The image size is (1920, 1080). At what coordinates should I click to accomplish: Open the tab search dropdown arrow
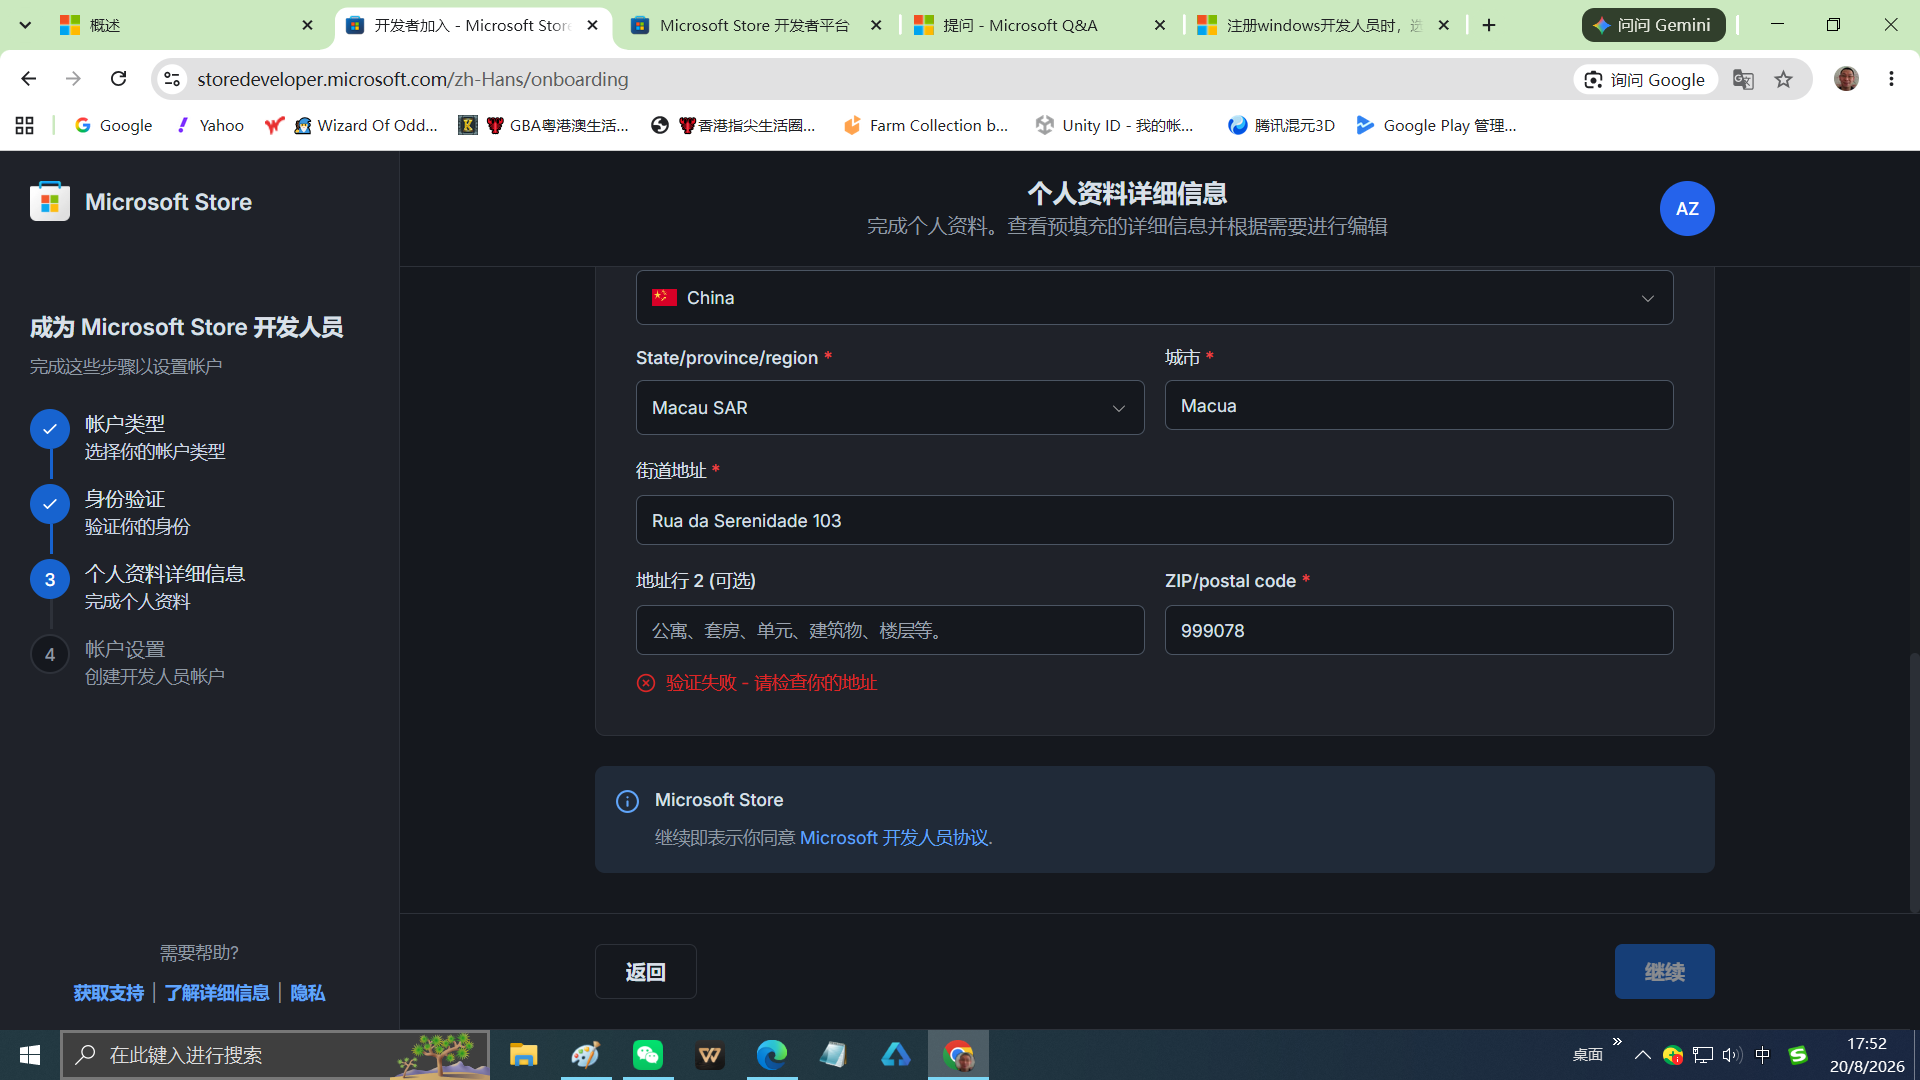click(25, 25)
